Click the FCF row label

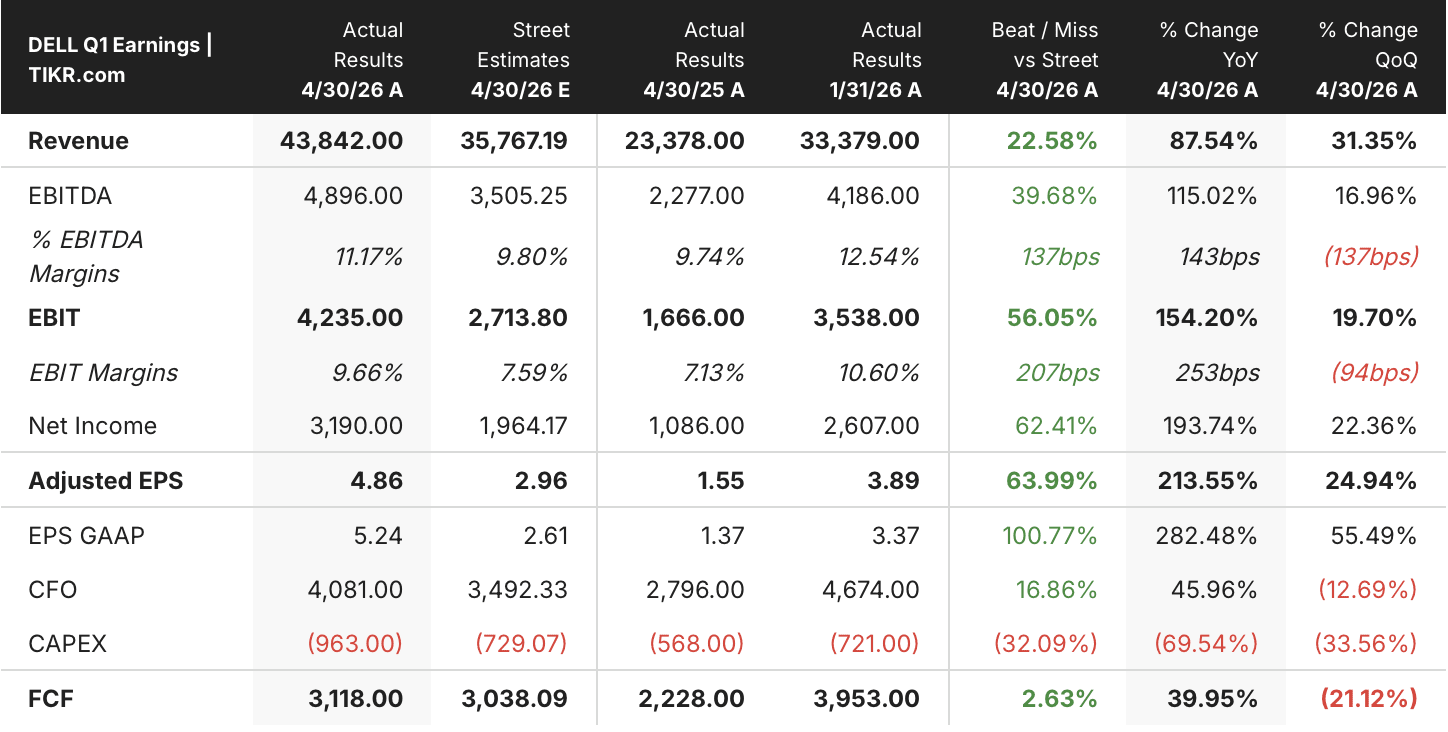pos(50,698)
